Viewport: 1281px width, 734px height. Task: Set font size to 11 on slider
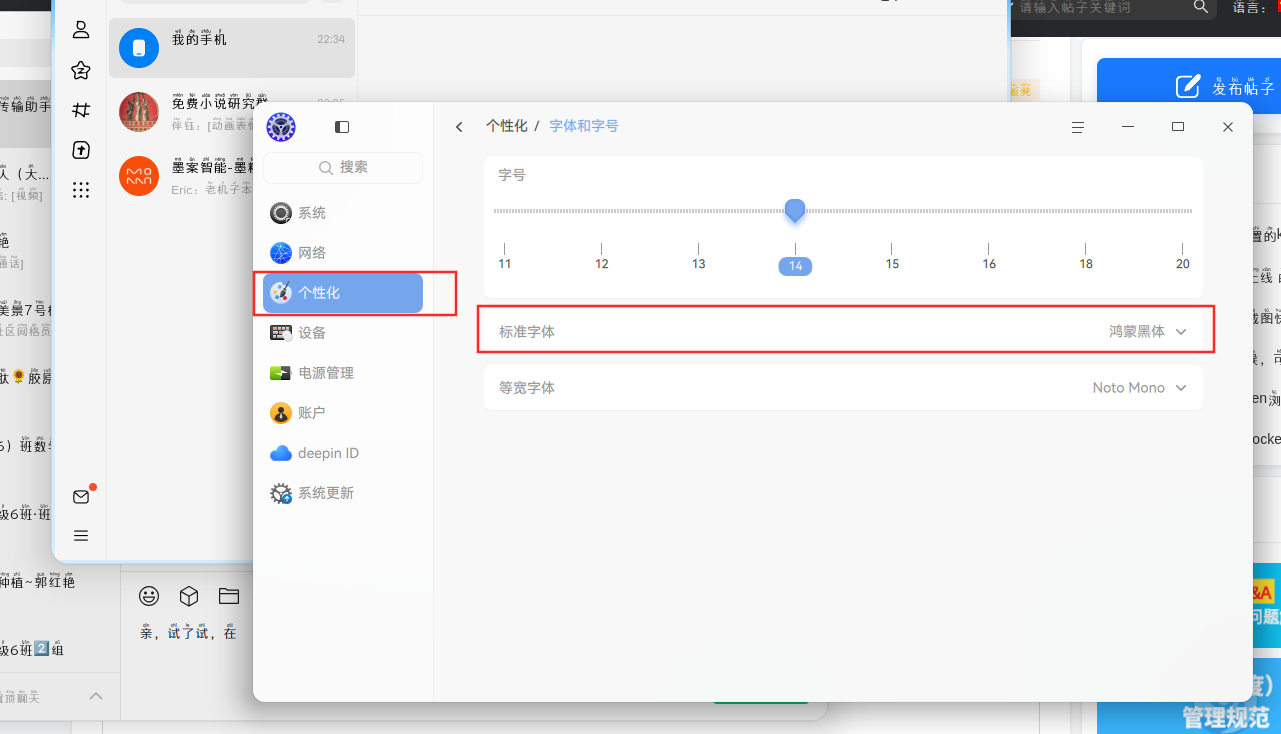point(505,264)
